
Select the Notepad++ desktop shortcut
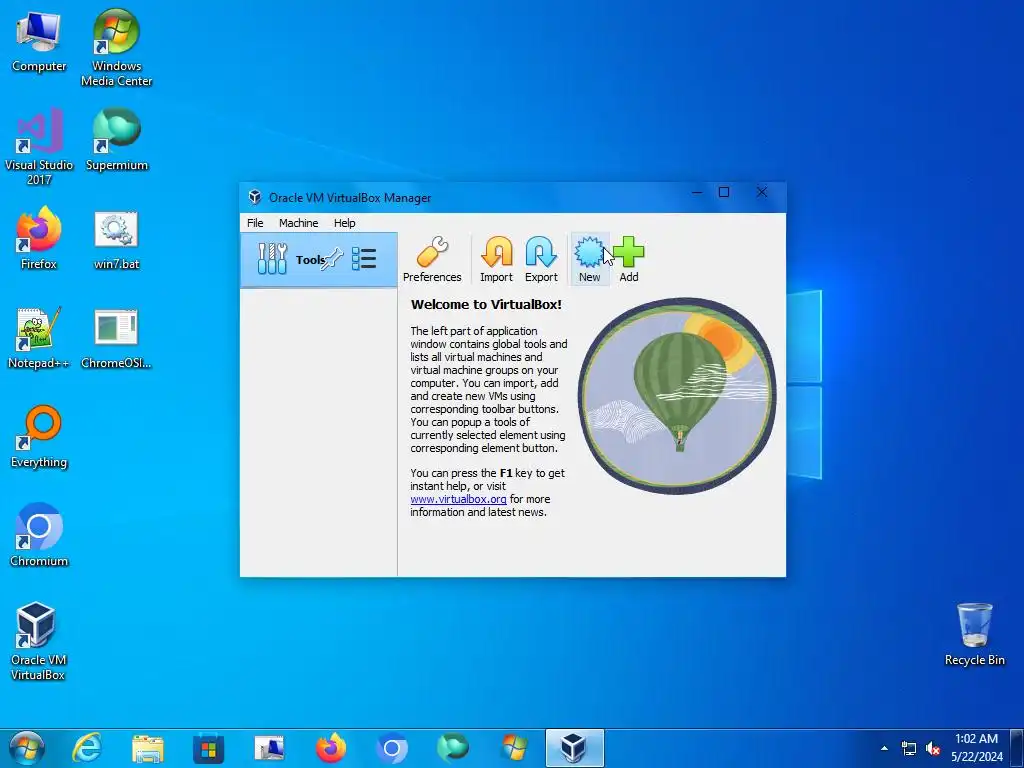pyautogui.click(x=39, y=338)
